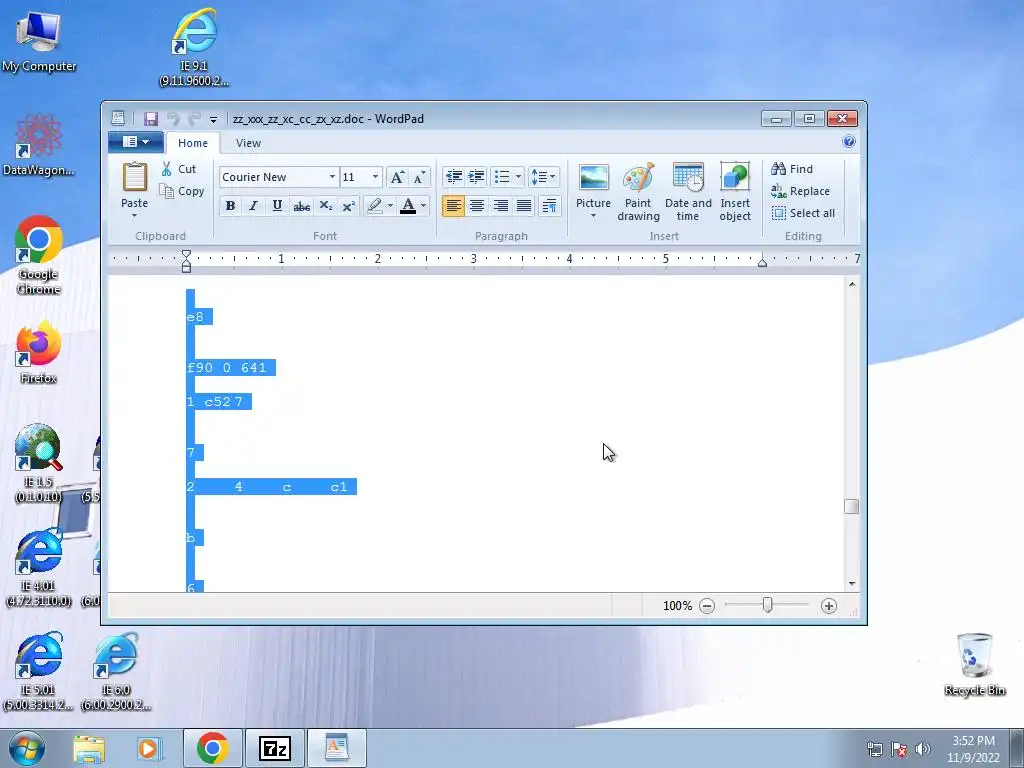This screenshot has height=768, width=1024.
Task: Toggle bold formatting
Action: [230, 206]
